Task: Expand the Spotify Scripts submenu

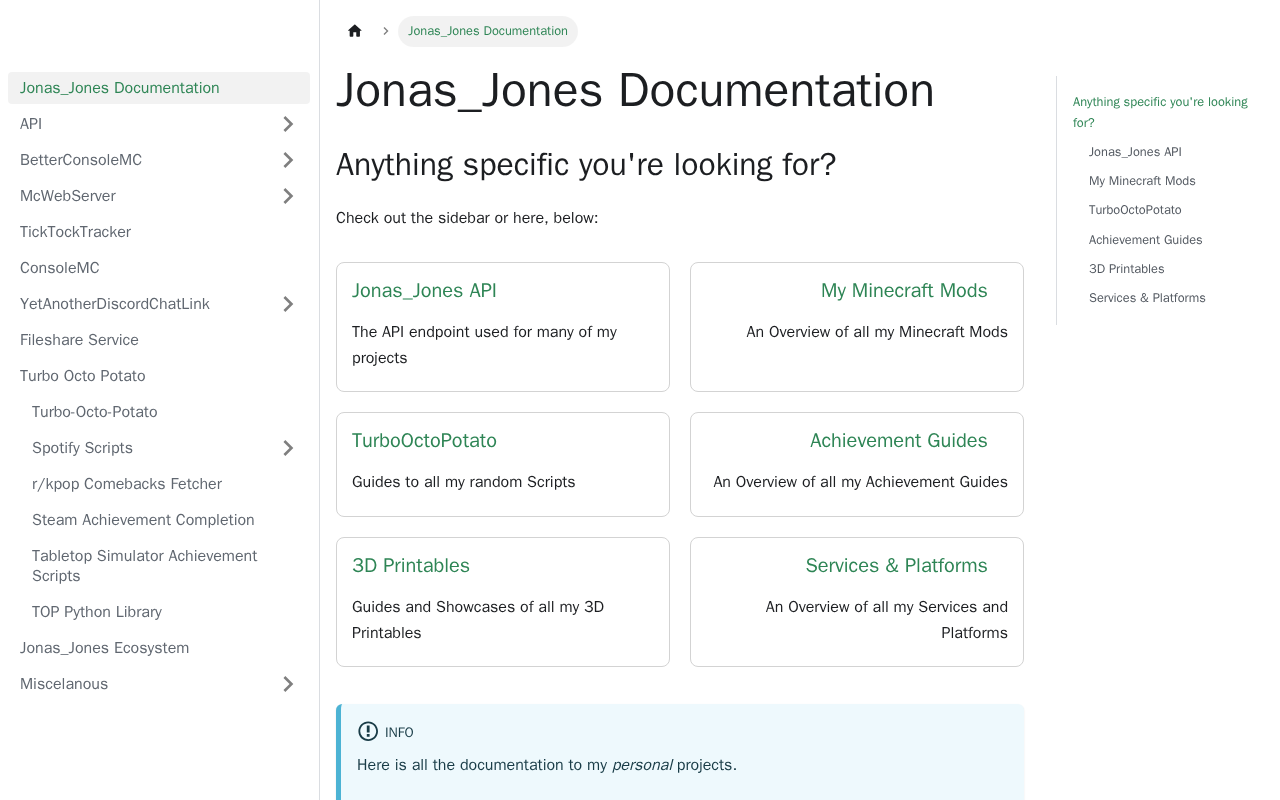Action: [x=288, y=448]
